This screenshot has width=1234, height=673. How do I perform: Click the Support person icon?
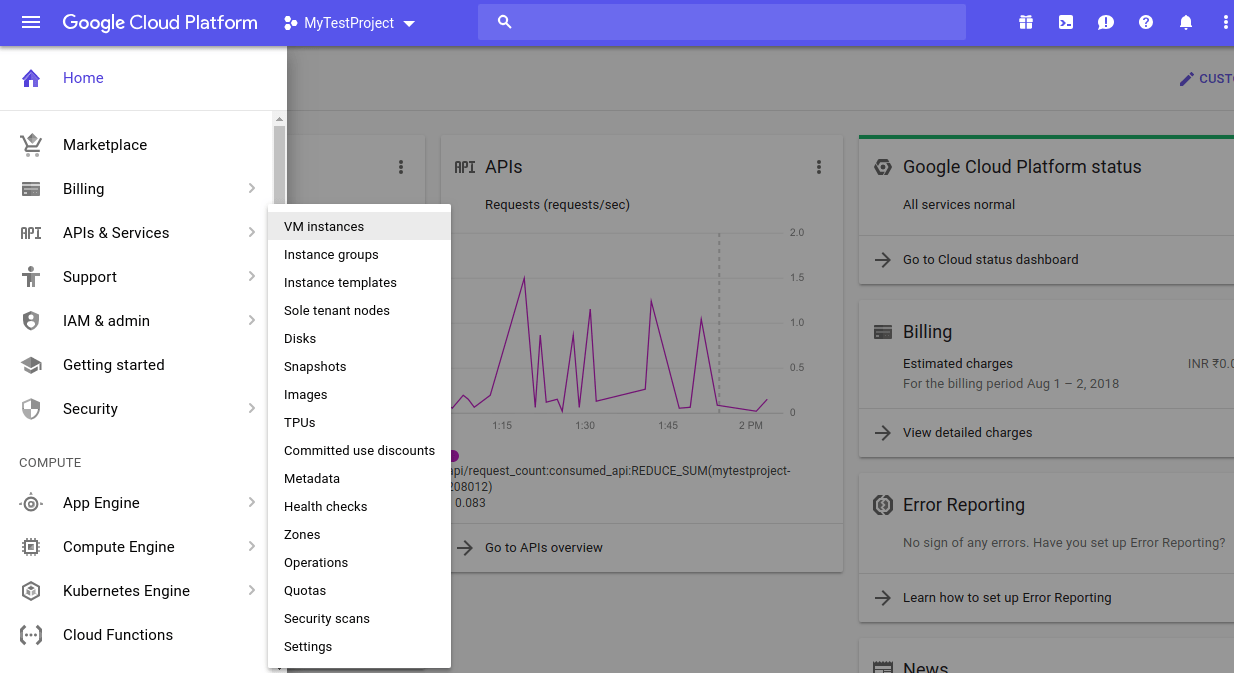click(x=31, y=277)
